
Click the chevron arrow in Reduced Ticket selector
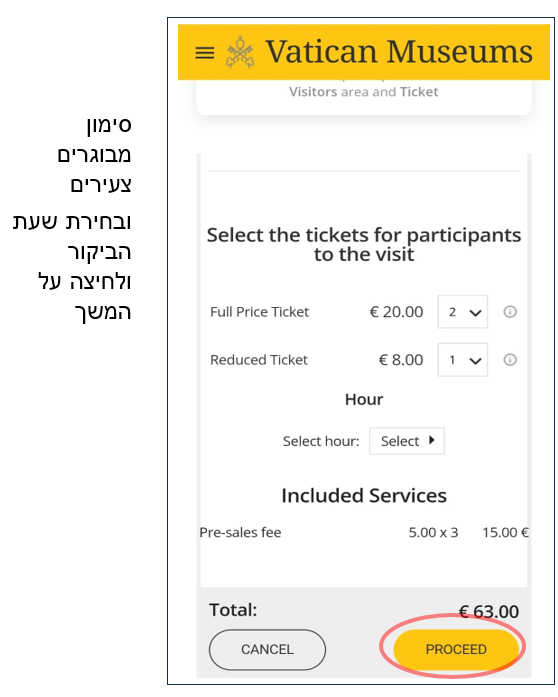475,361
